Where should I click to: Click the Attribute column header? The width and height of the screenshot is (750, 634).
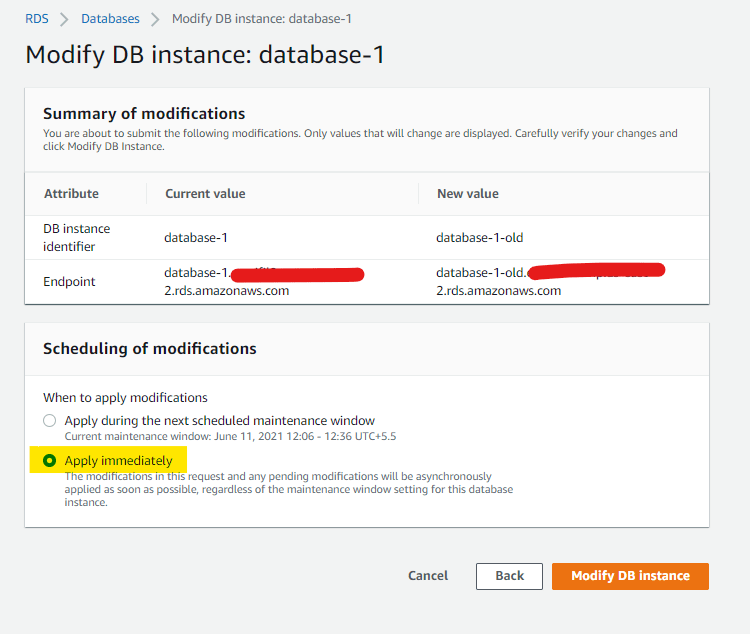click(x=71, y=194)
